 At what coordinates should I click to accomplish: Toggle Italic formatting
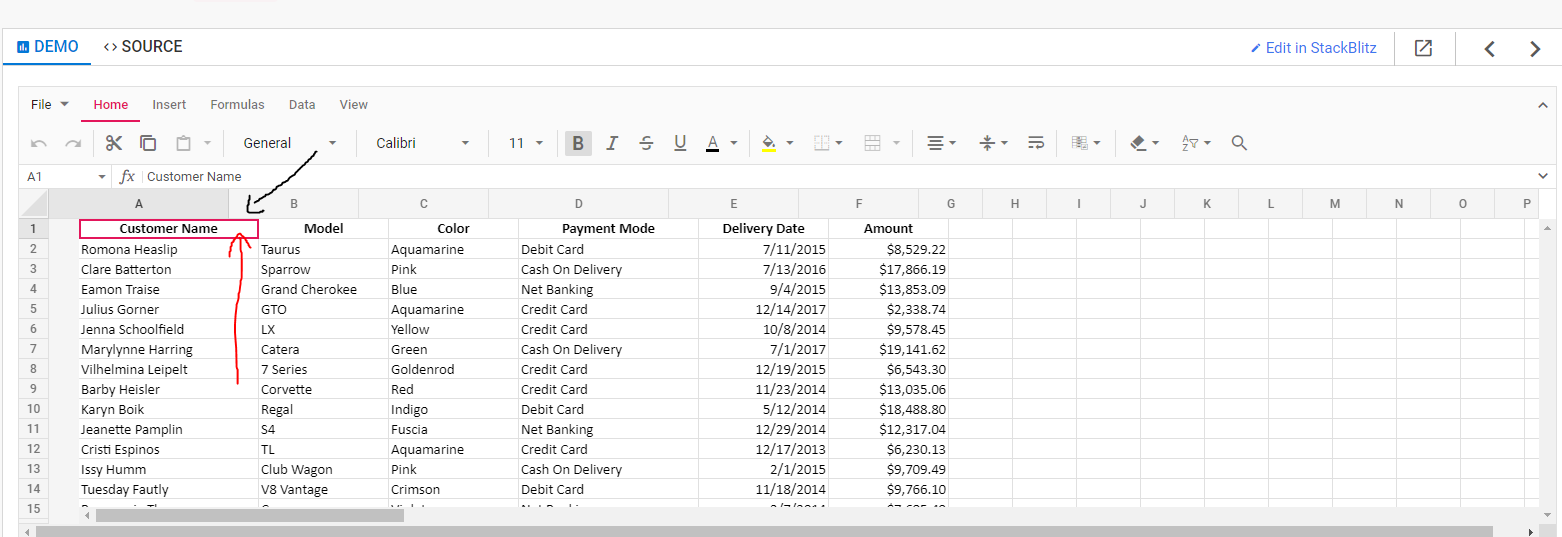point(612,143)
